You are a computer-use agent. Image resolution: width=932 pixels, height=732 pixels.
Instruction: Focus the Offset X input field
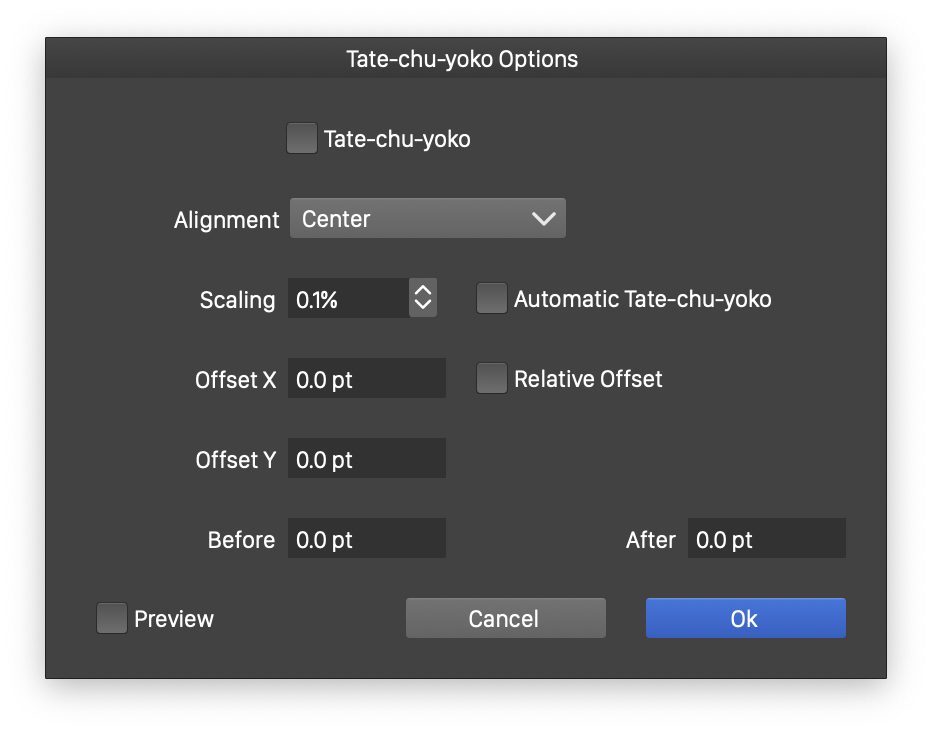(x=367, y=379)
